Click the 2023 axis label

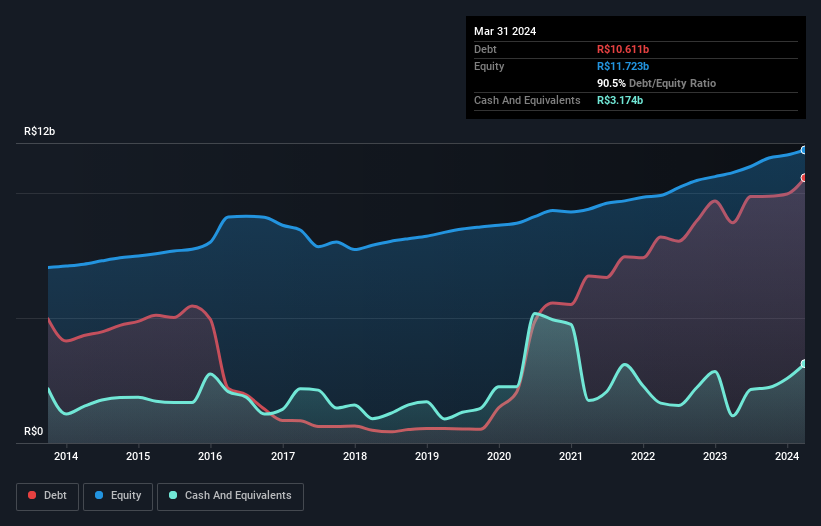click(715, 456)
